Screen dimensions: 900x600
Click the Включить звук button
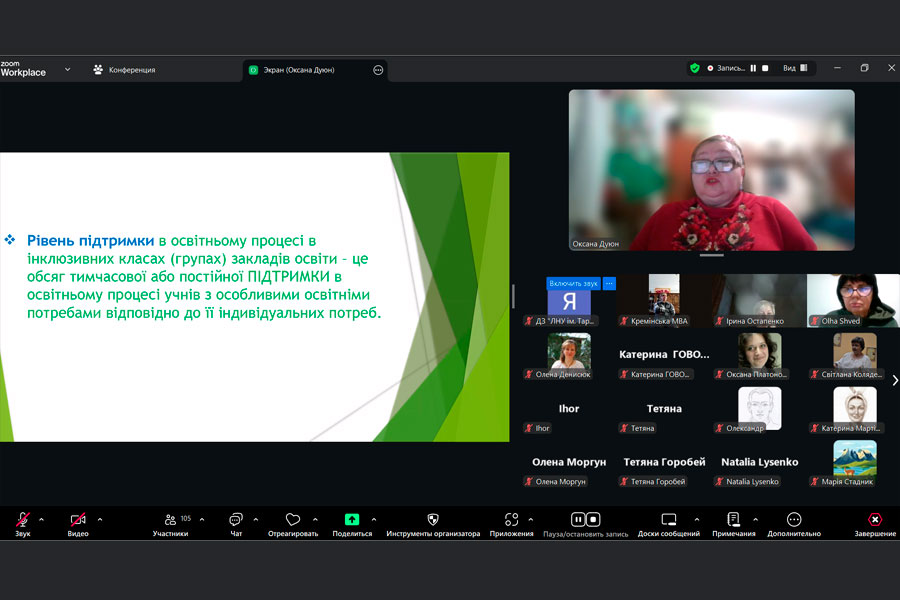click(573, 283)
